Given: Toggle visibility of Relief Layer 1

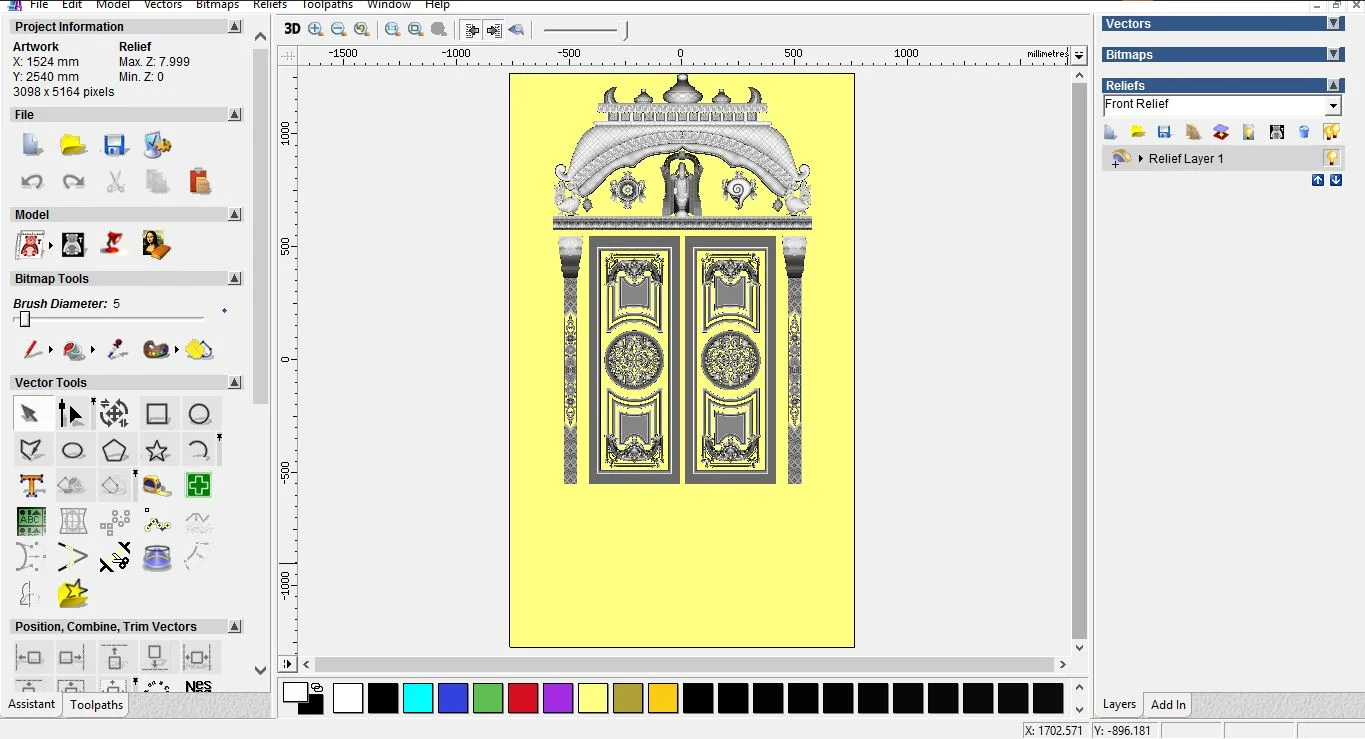Looking at the screenshot, I should pos(1333,158).
